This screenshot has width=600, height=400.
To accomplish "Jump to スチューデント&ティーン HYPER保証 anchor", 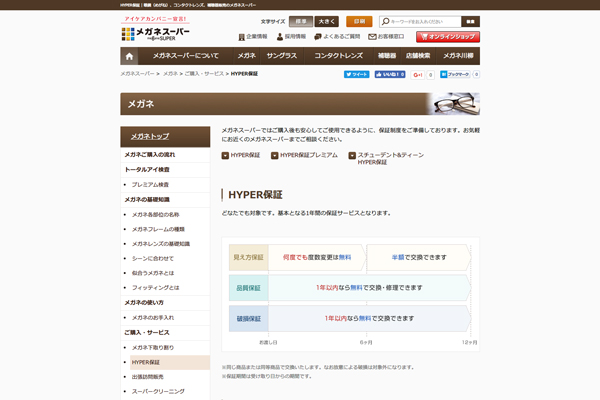I will point(386,158).
